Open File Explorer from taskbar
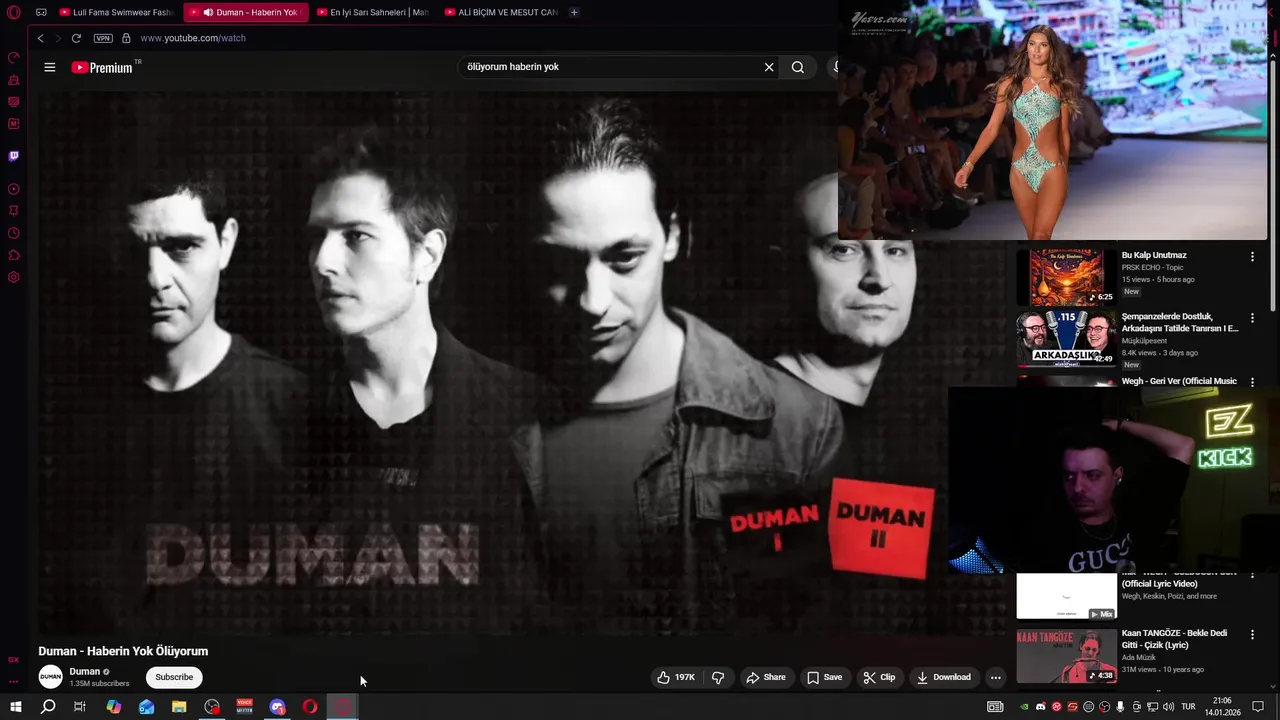The width and height of the screenshot is (1280, 720). 179,707
